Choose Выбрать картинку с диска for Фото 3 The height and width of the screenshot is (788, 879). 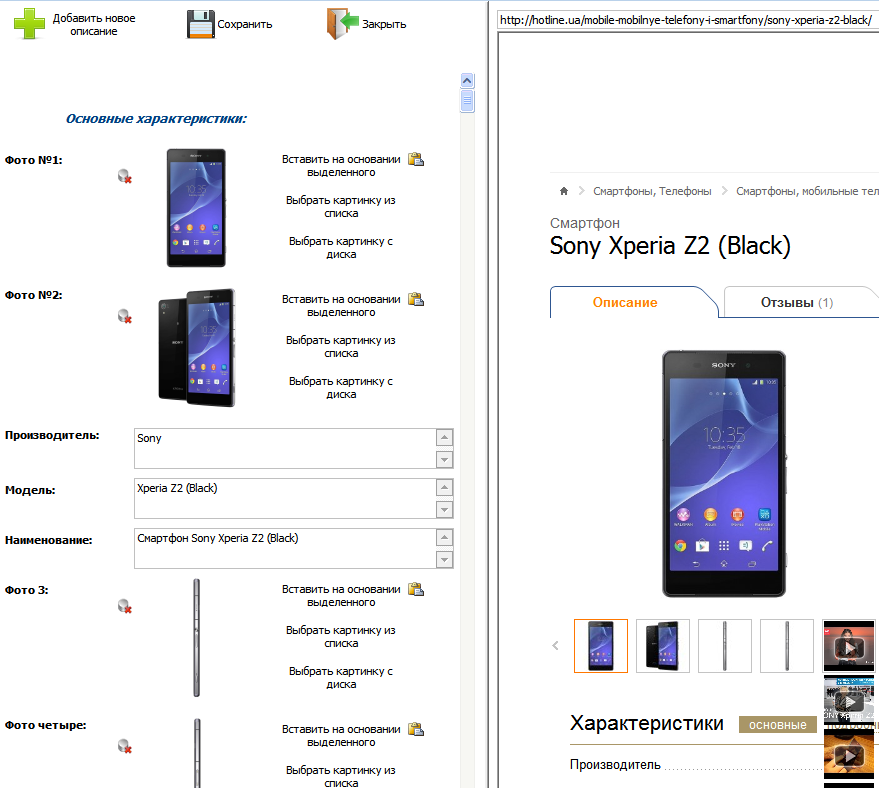point(341,678)
